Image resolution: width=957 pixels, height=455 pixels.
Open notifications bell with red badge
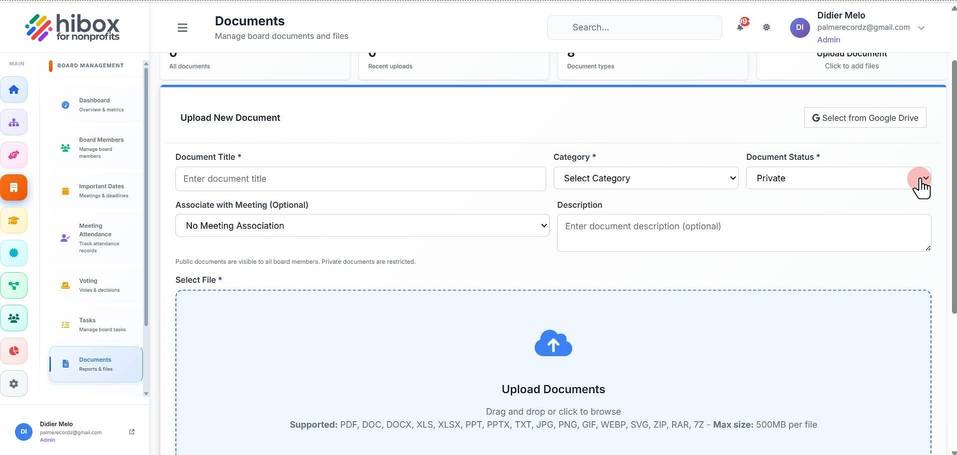click(742, 26)
